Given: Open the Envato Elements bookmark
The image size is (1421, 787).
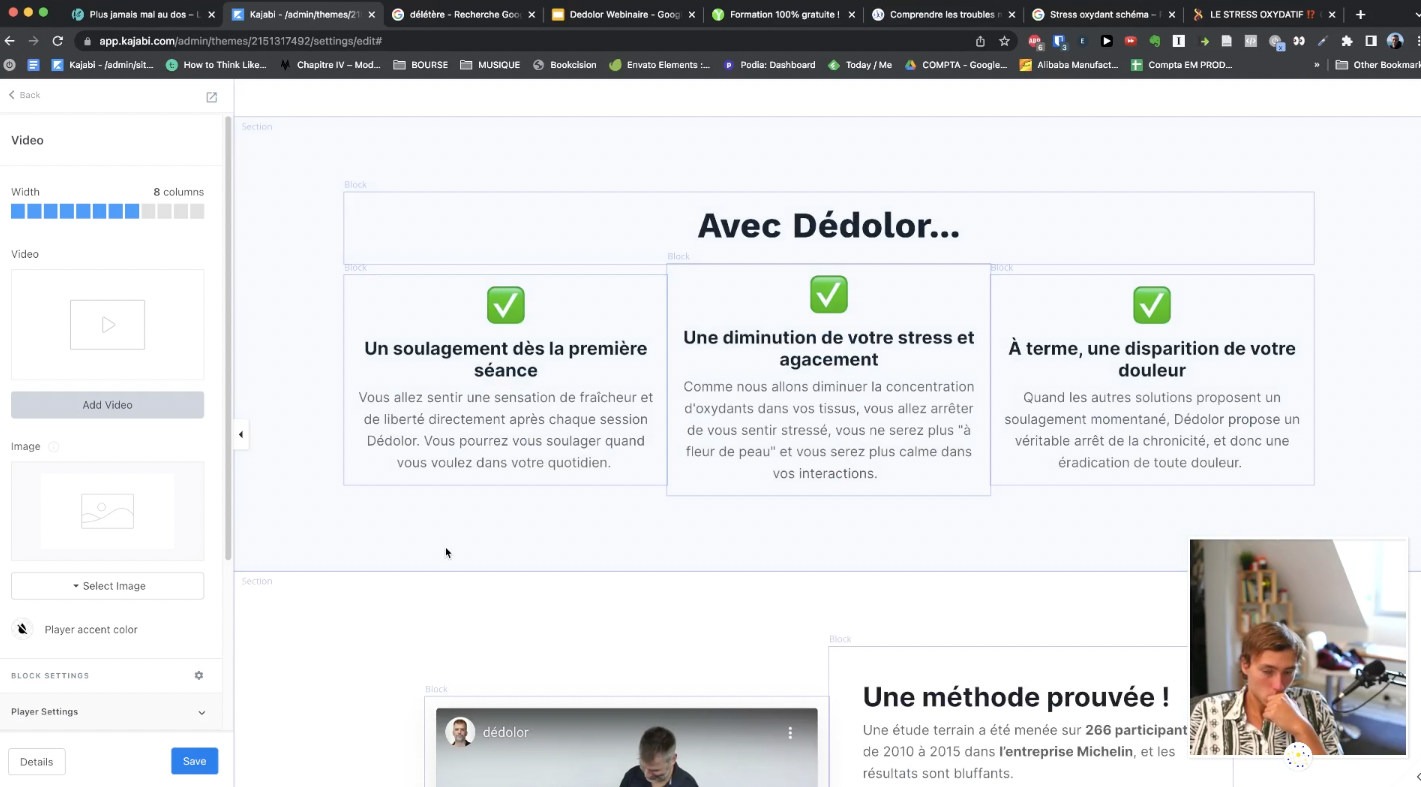Looking at the screenshot, I should [659, 65].
